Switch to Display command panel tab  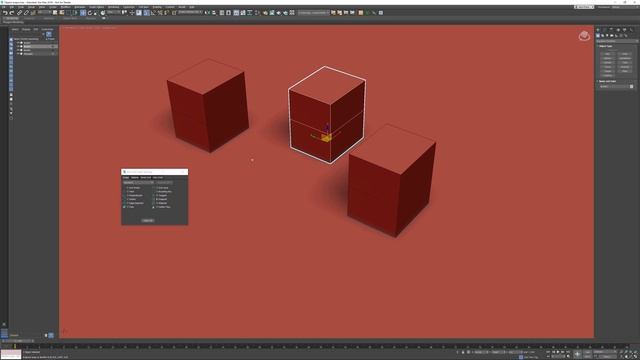(624, 30)
